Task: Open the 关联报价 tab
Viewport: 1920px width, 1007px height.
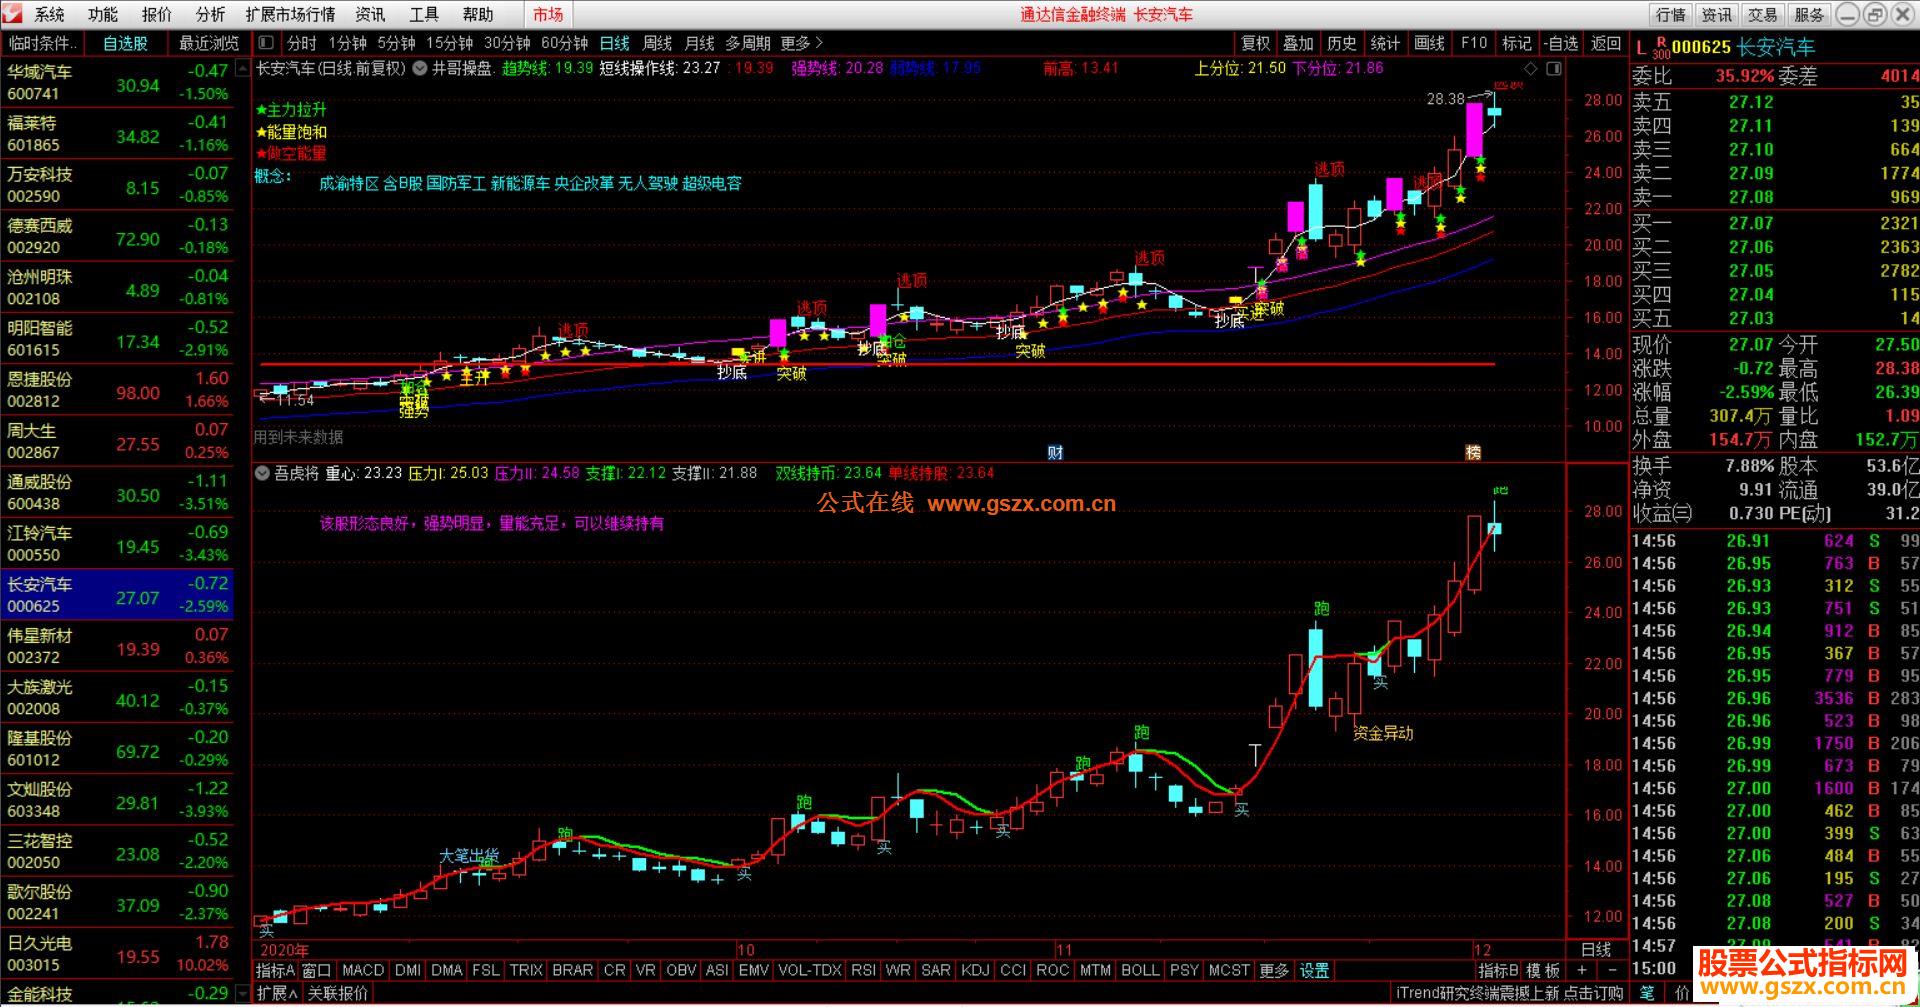Action: [338, 993]
